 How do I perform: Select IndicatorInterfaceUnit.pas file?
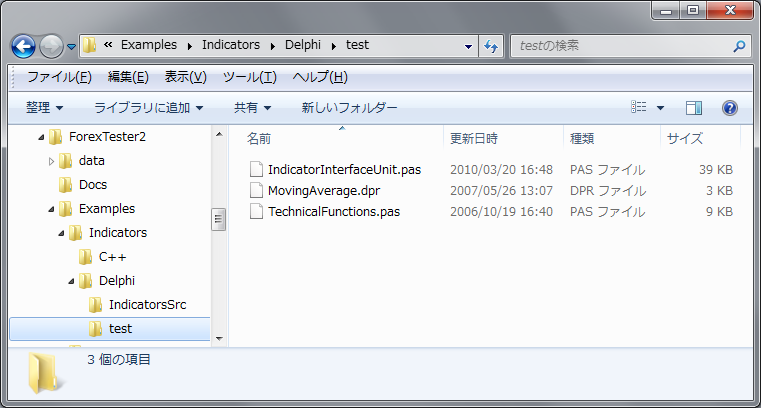(x=344, y=170)
